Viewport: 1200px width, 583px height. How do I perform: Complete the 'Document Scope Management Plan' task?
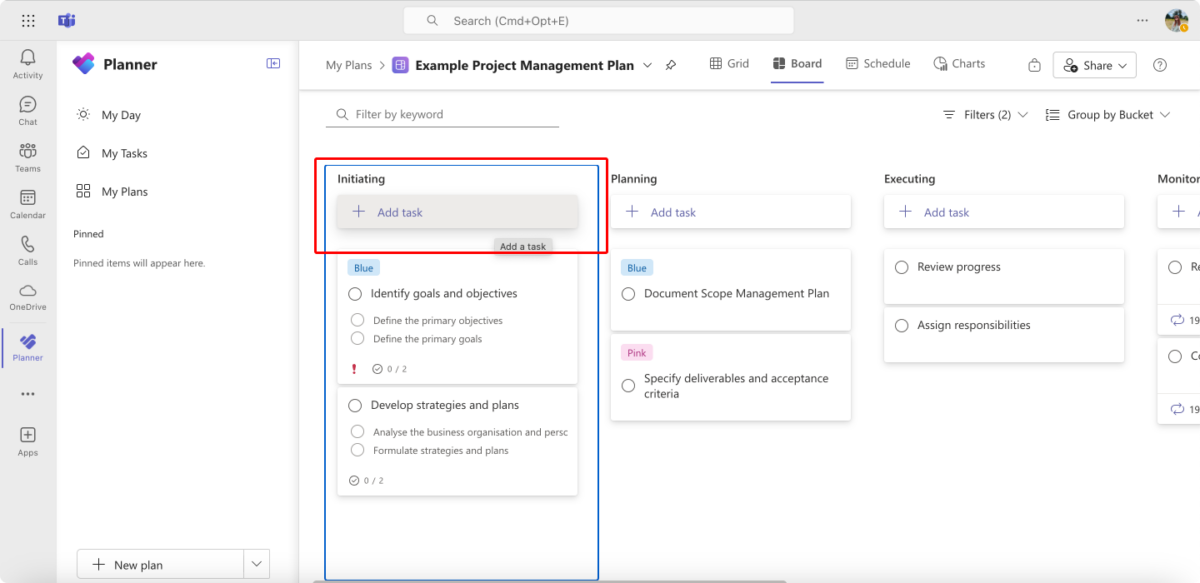click(630, 293)
